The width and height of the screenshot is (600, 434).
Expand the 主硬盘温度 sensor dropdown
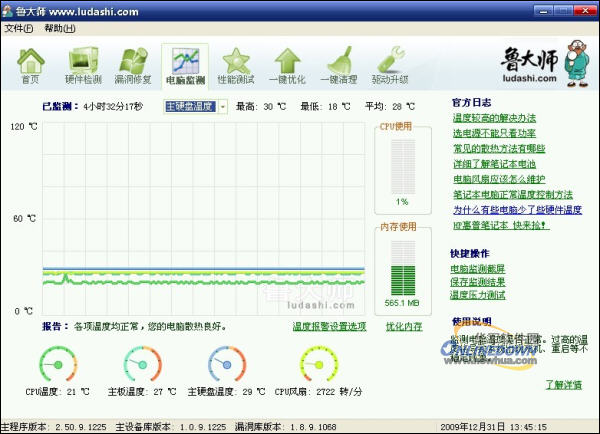coord(223,106)
